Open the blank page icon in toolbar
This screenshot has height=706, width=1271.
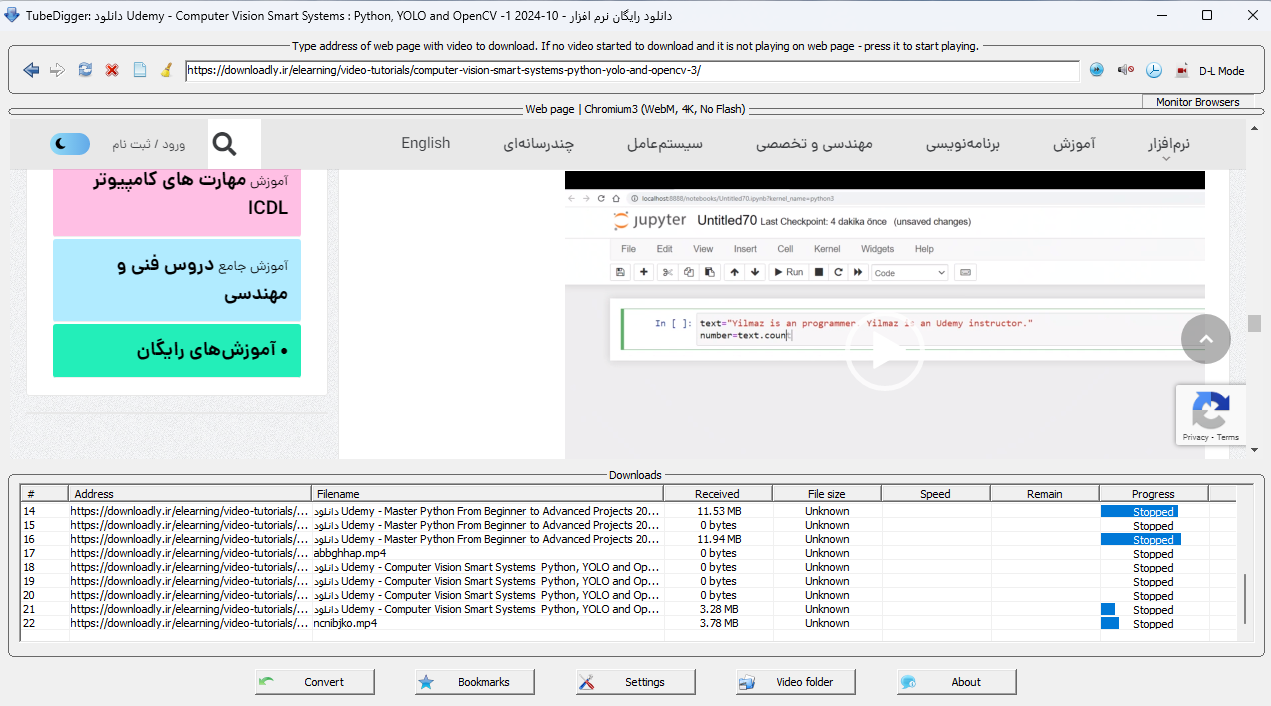pos(139,70)
